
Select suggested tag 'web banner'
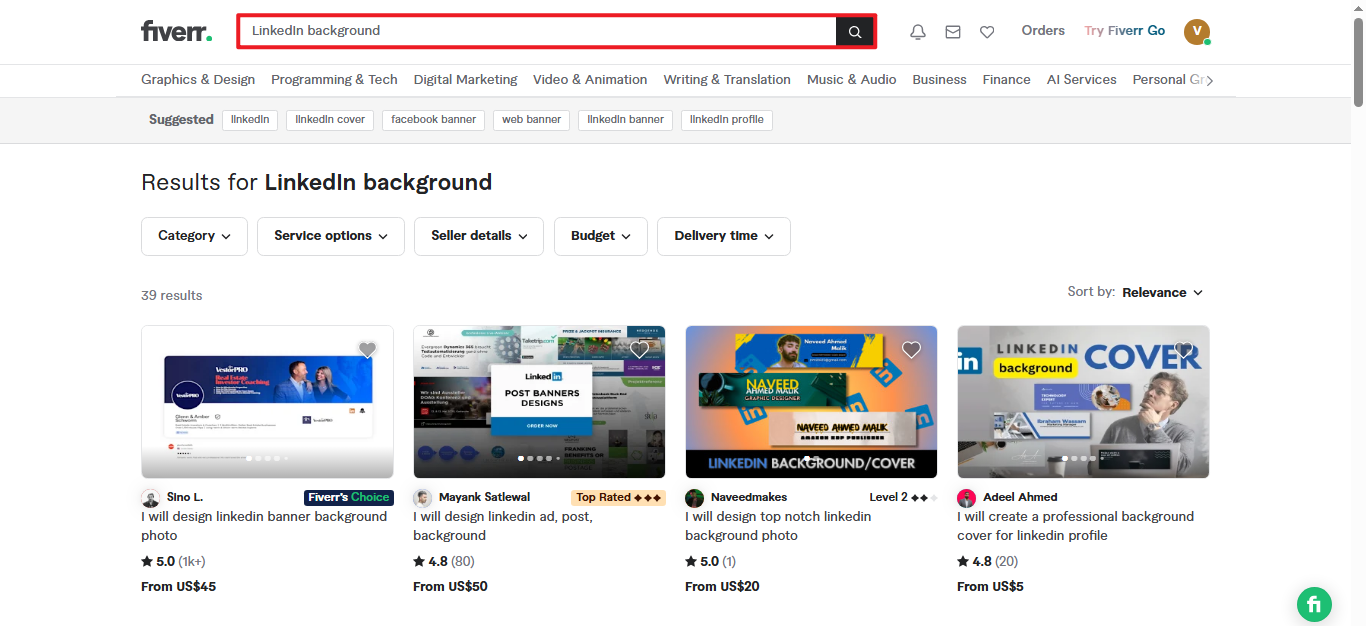coord(531,120)
